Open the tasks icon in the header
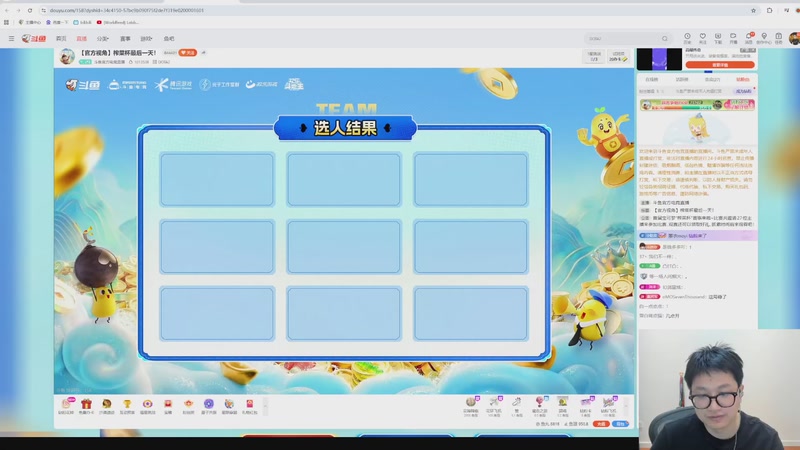The width and height of the screenshot is (800, 450). pos(779,37)
